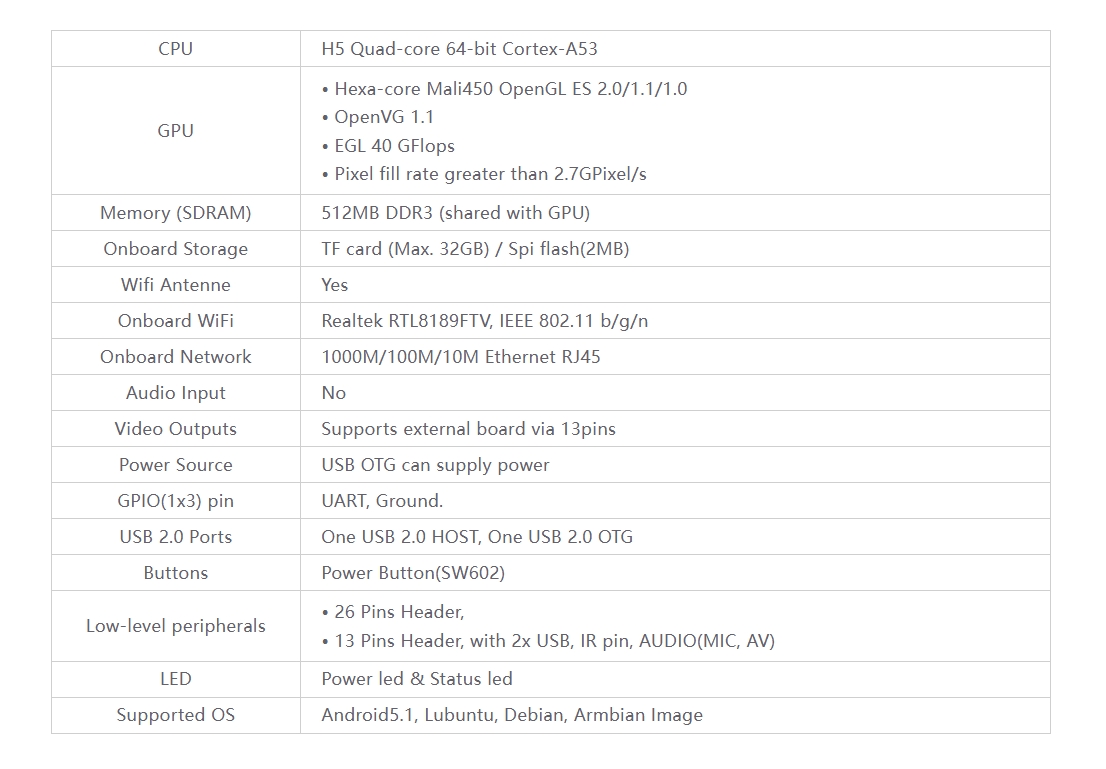This screenshot has width=1106, height=769.
Task: Click the Onboard Storage label
Action: (x=175, y=248)
